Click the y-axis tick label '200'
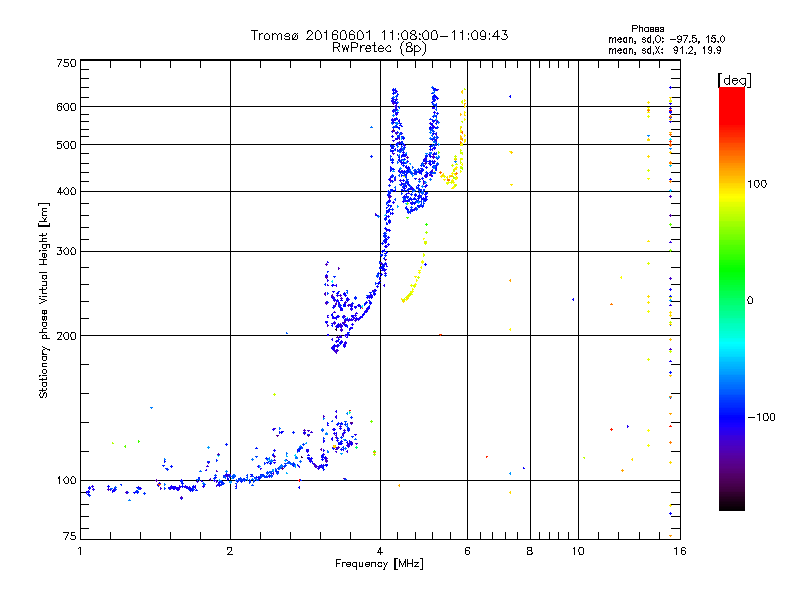Image resolution: width=800 pixels, height=600 pixels. tap(66, 336)
